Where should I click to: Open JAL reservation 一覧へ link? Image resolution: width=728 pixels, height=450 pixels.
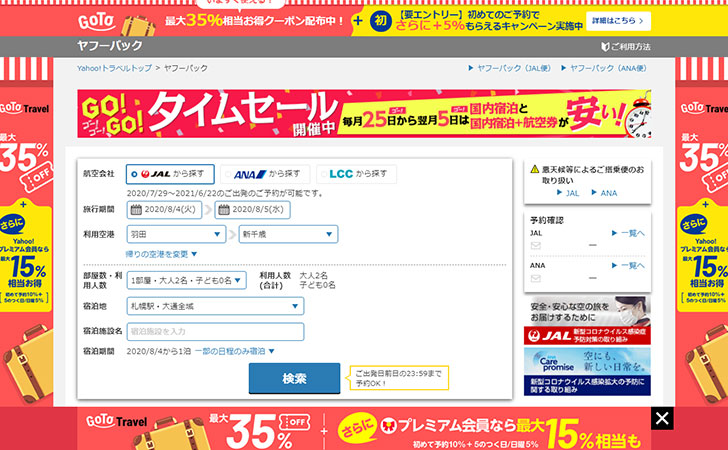(x=628, y=233)
